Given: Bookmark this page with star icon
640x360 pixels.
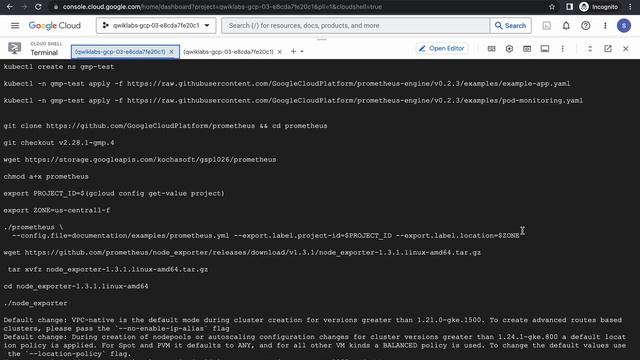Looking at the screenshot, I should pyautogui.click(x=552, y=7).
